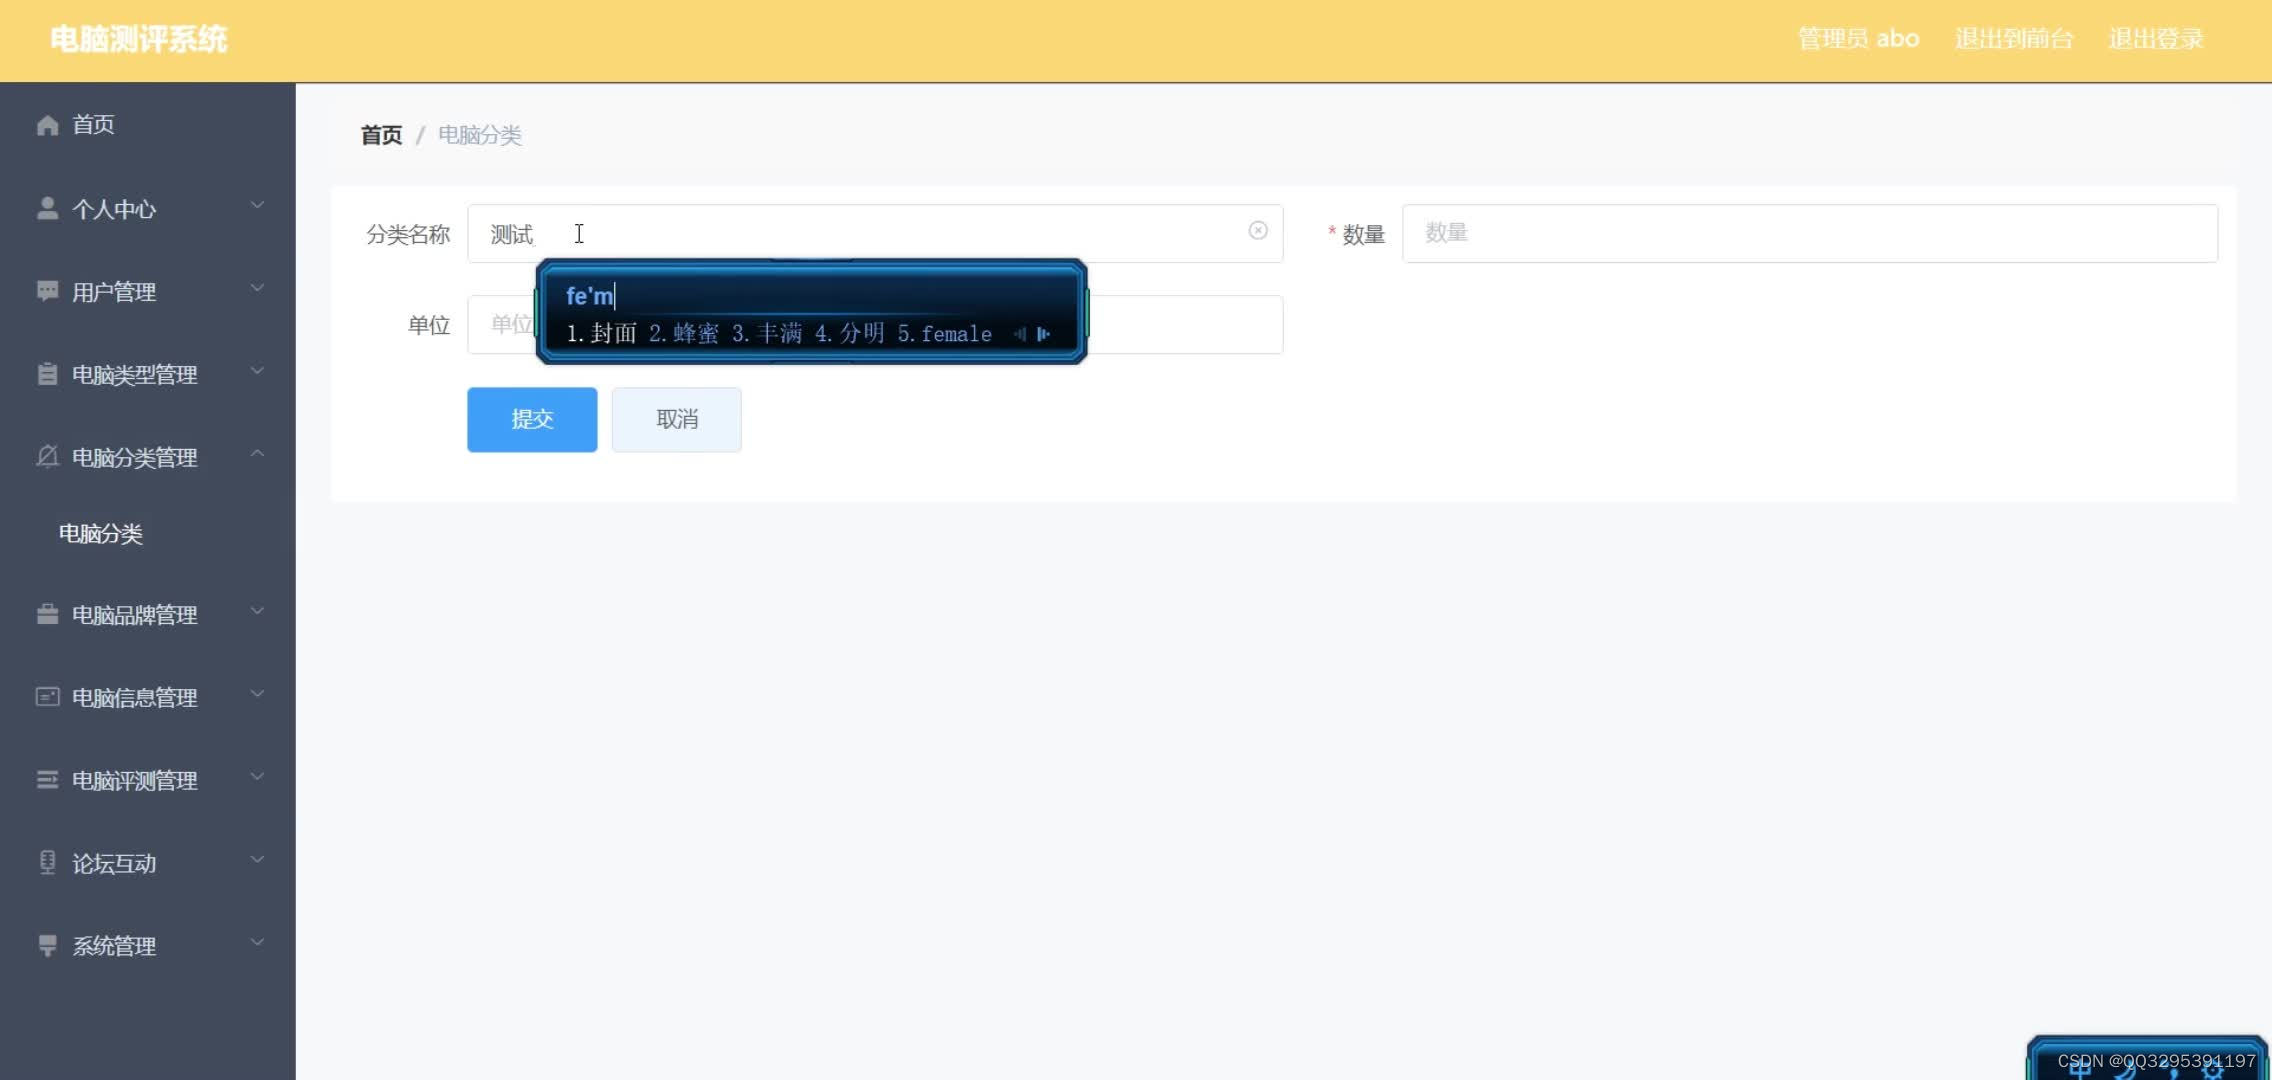The height and width of the screenshot is (1080, 2272).
Task: Click 管理员 abo account label
Action: (1859, 39)
